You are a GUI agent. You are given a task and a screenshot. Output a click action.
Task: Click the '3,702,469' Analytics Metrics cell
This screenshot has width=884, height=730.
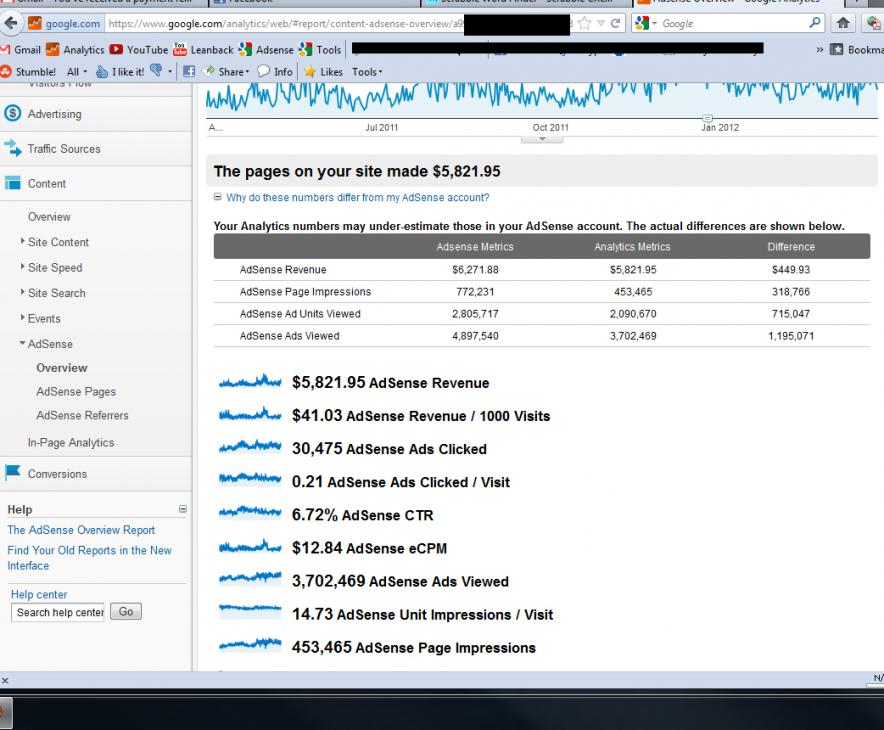click(633, 336)
